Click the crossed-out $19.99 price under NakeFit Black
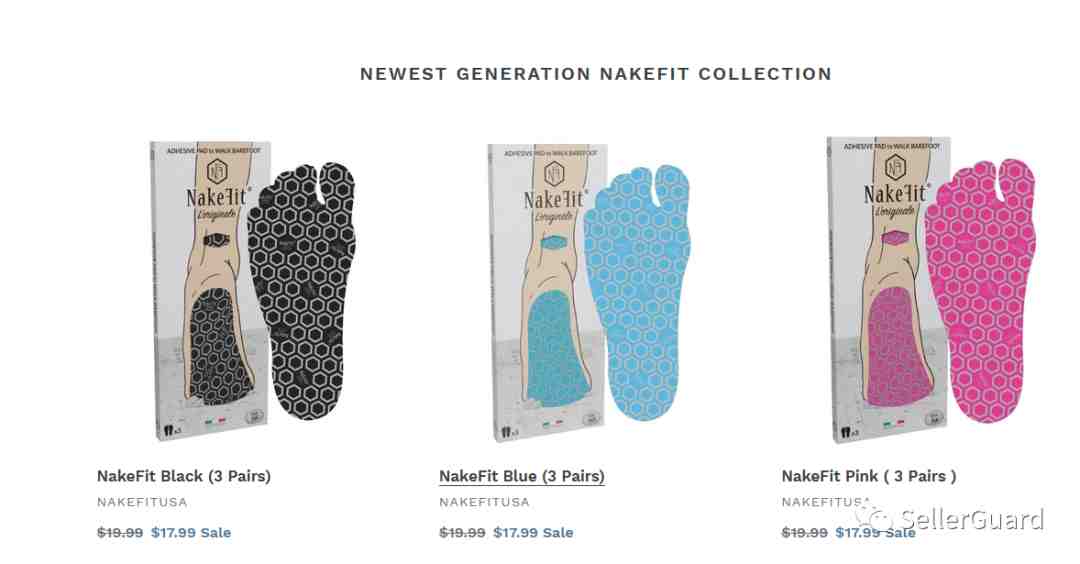Screen dimensions: 1080x564 (120, 532)
